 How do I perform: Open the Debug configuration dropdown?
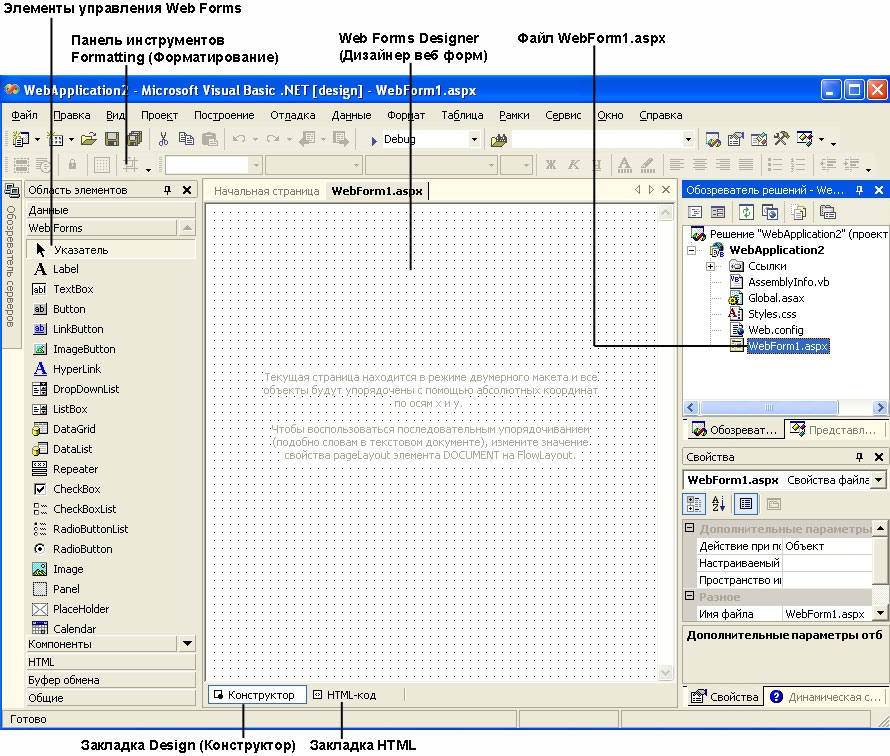474,139
